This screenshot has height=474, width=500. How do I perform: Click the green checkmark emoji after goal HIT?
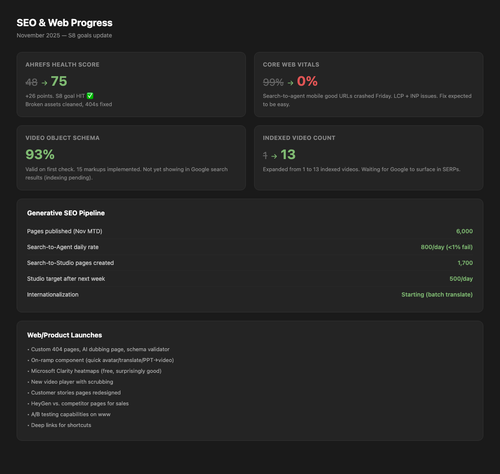pos(90,96)
